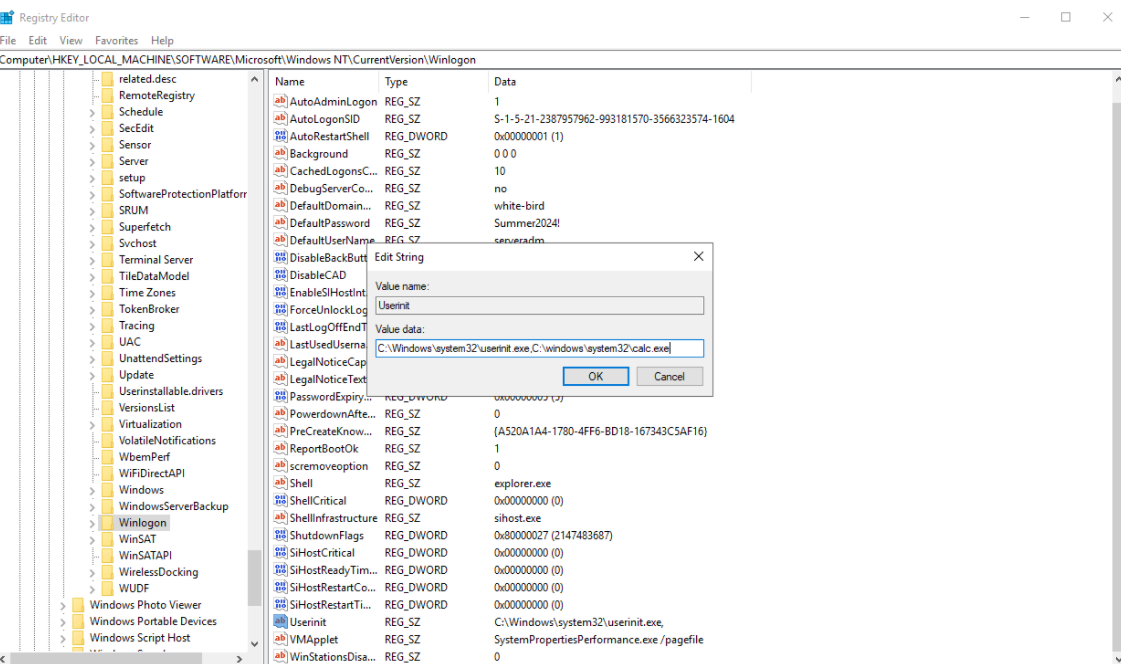Screen dimensions: 1121x664
Task: Expand the Windows Portable Devices key
Action: pyautogui.click(x=63, y=622)
